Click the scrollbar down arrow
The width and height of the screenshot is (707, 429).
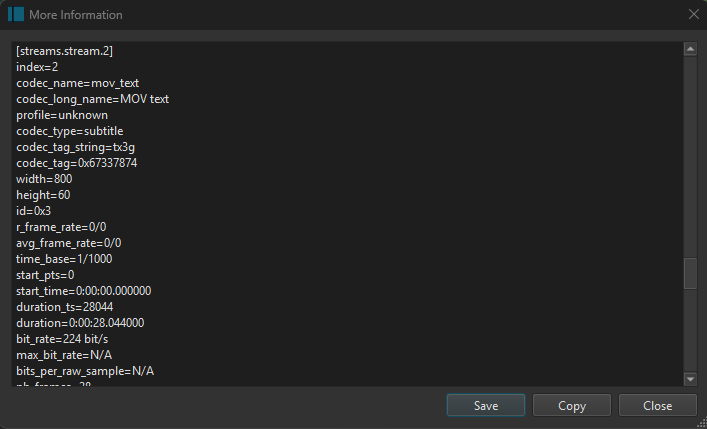tap(690, 379)
